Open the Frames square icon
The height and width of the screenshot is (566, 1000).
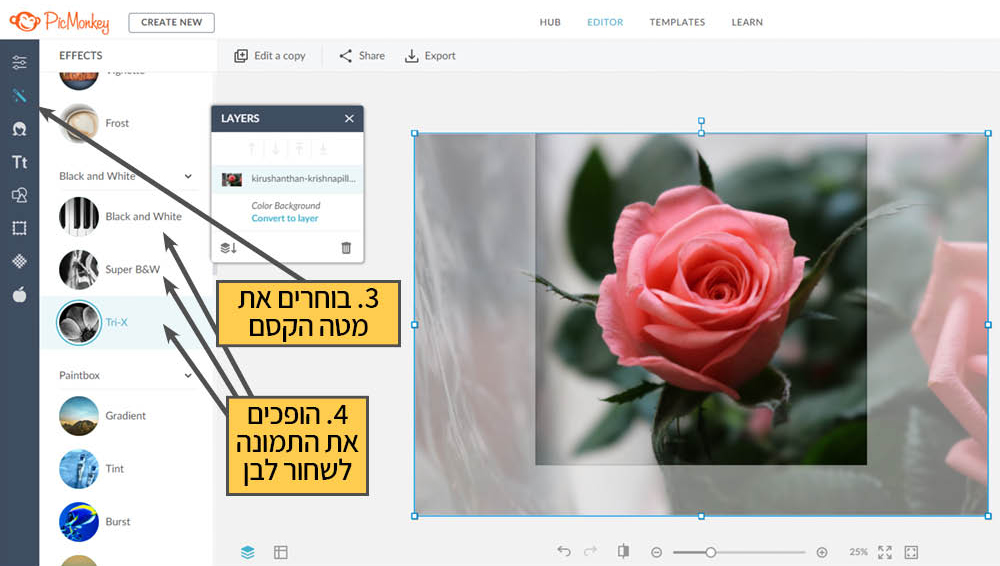[x=19, y=228]
